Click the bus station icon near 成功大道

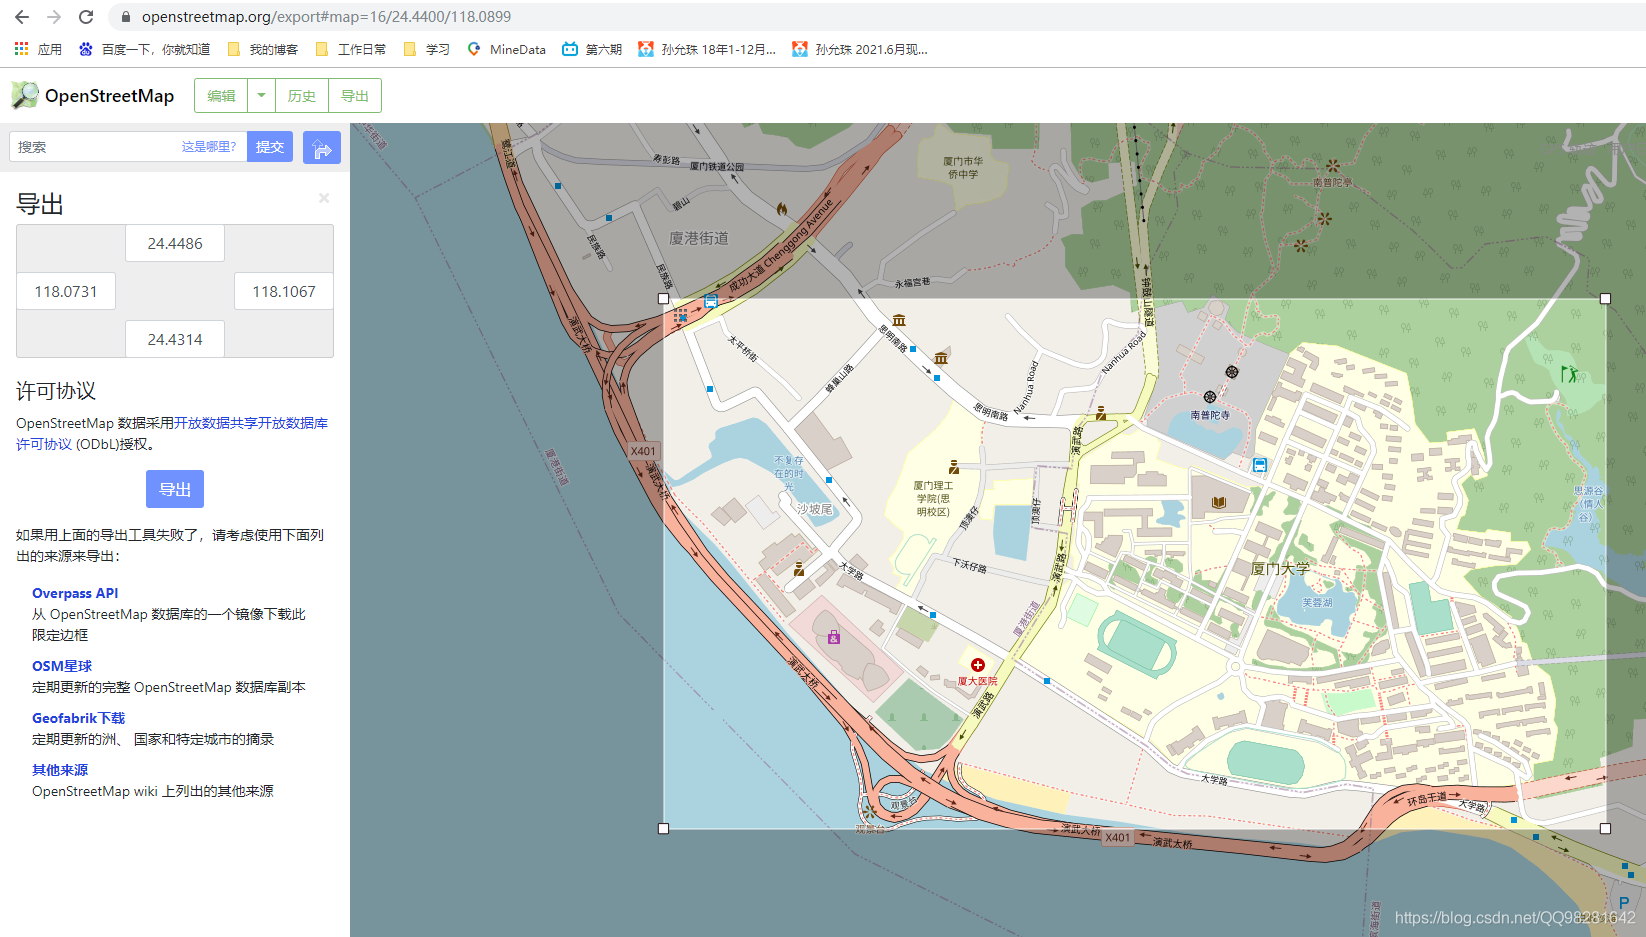[x=710, y=301]
